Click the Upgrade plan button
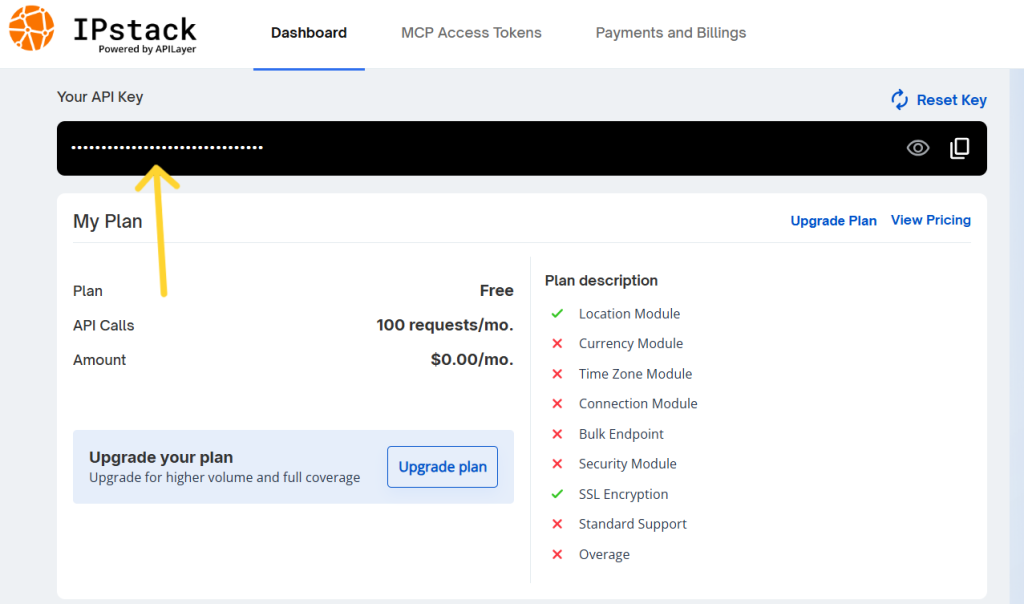Viewport: 1024px width, 604px height. pos(442,467)
